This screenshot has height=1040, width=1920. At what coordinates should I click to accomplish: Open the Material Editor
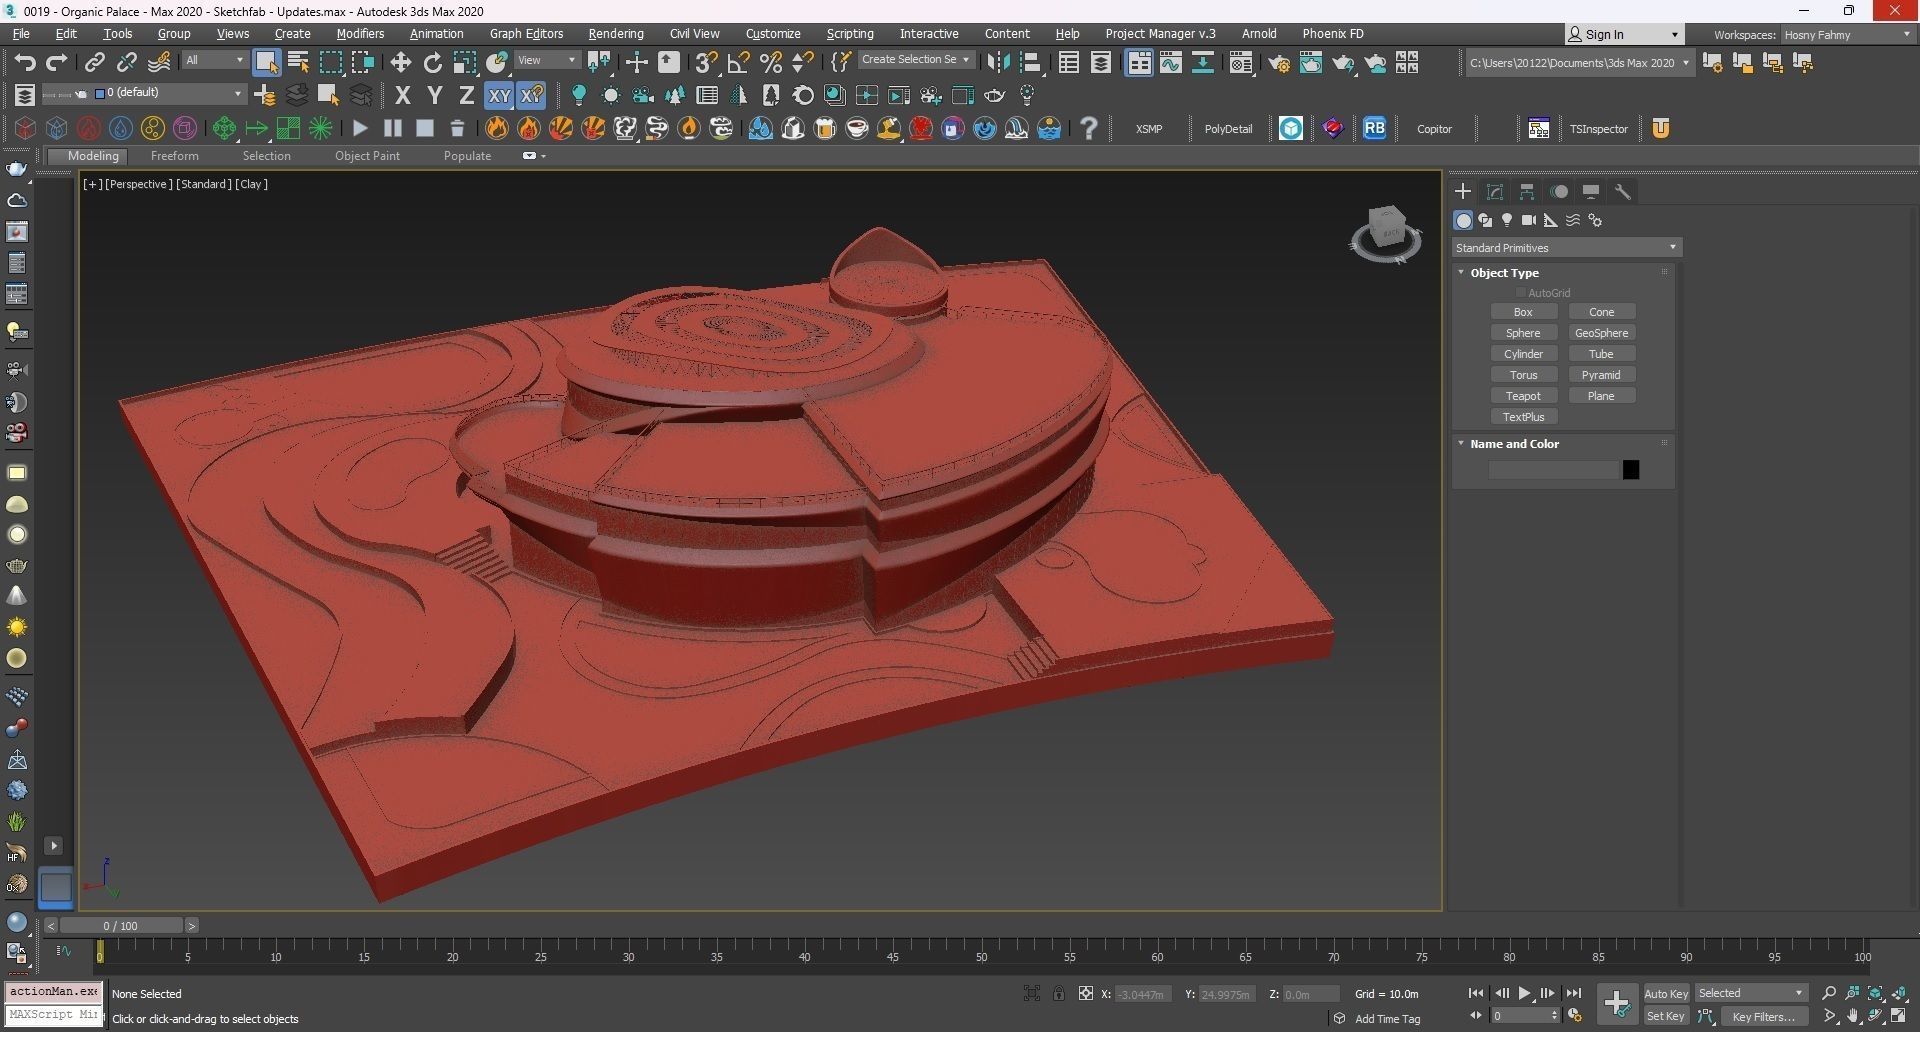pos(1241,63)
